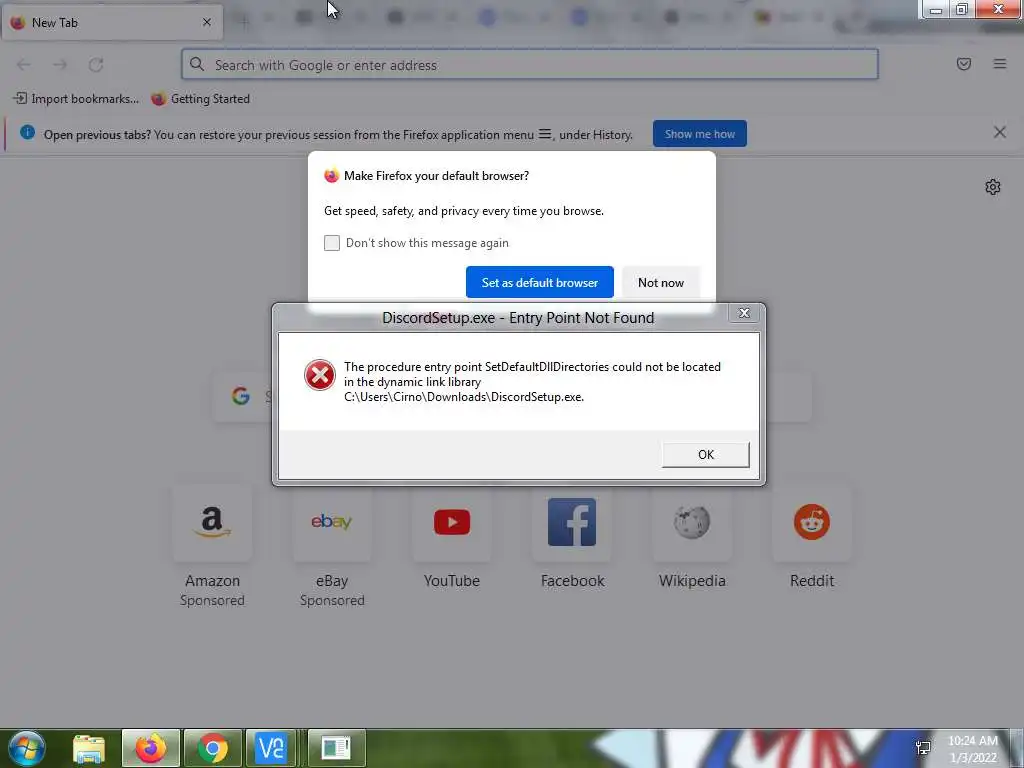Click the Firefox logo in default browser prompt
The width and height of the screenshot is (1024, 768).
click(332, 176)
